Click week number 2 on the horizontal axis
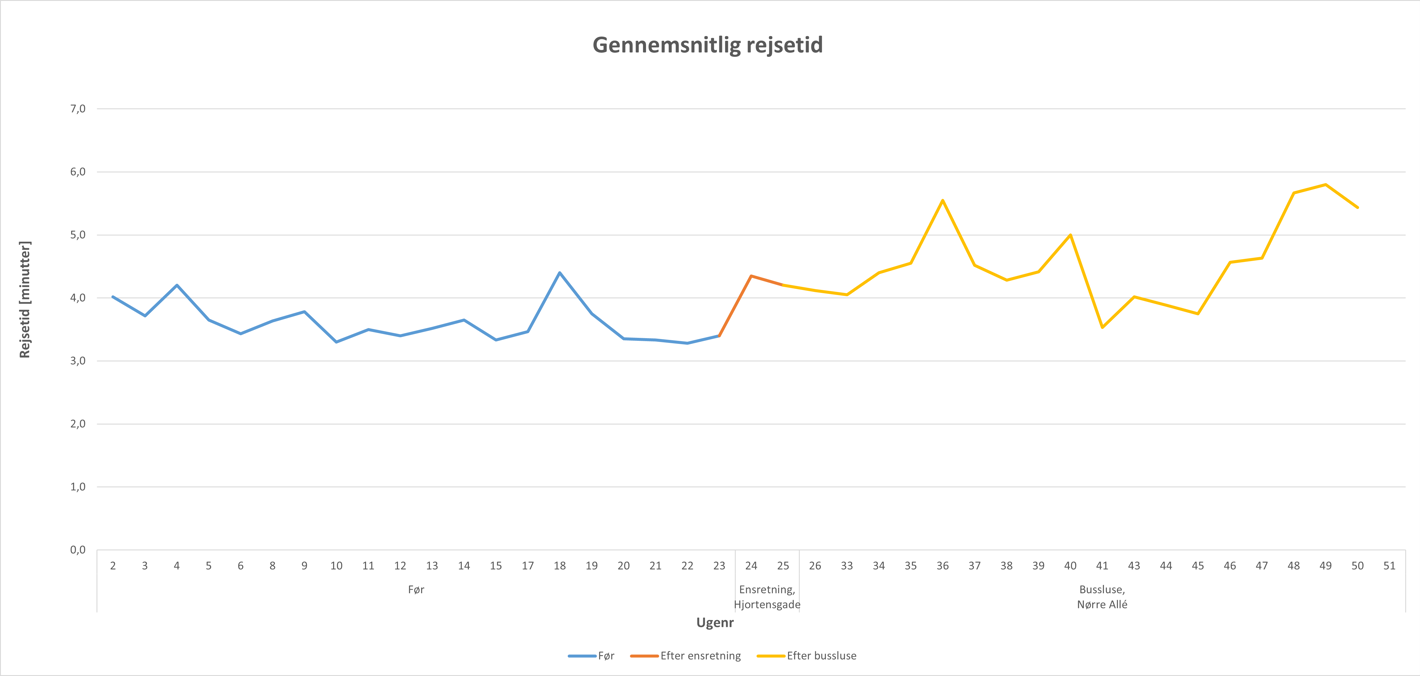Screen dimensions: 1420x676 (113, 566)
